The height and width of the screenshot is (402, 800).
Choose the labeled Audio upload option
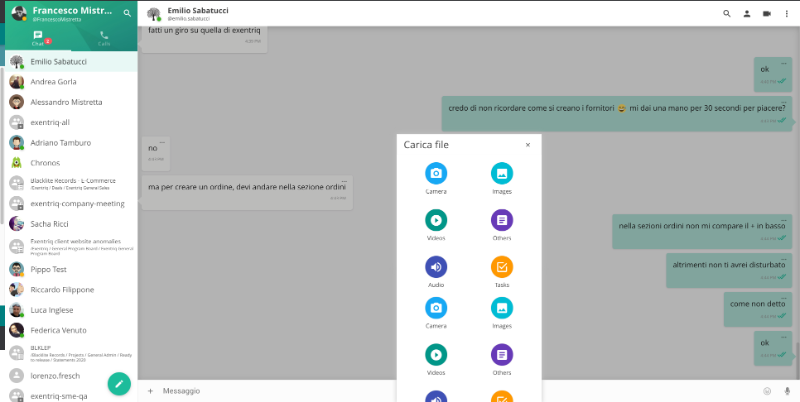point(436,268)
